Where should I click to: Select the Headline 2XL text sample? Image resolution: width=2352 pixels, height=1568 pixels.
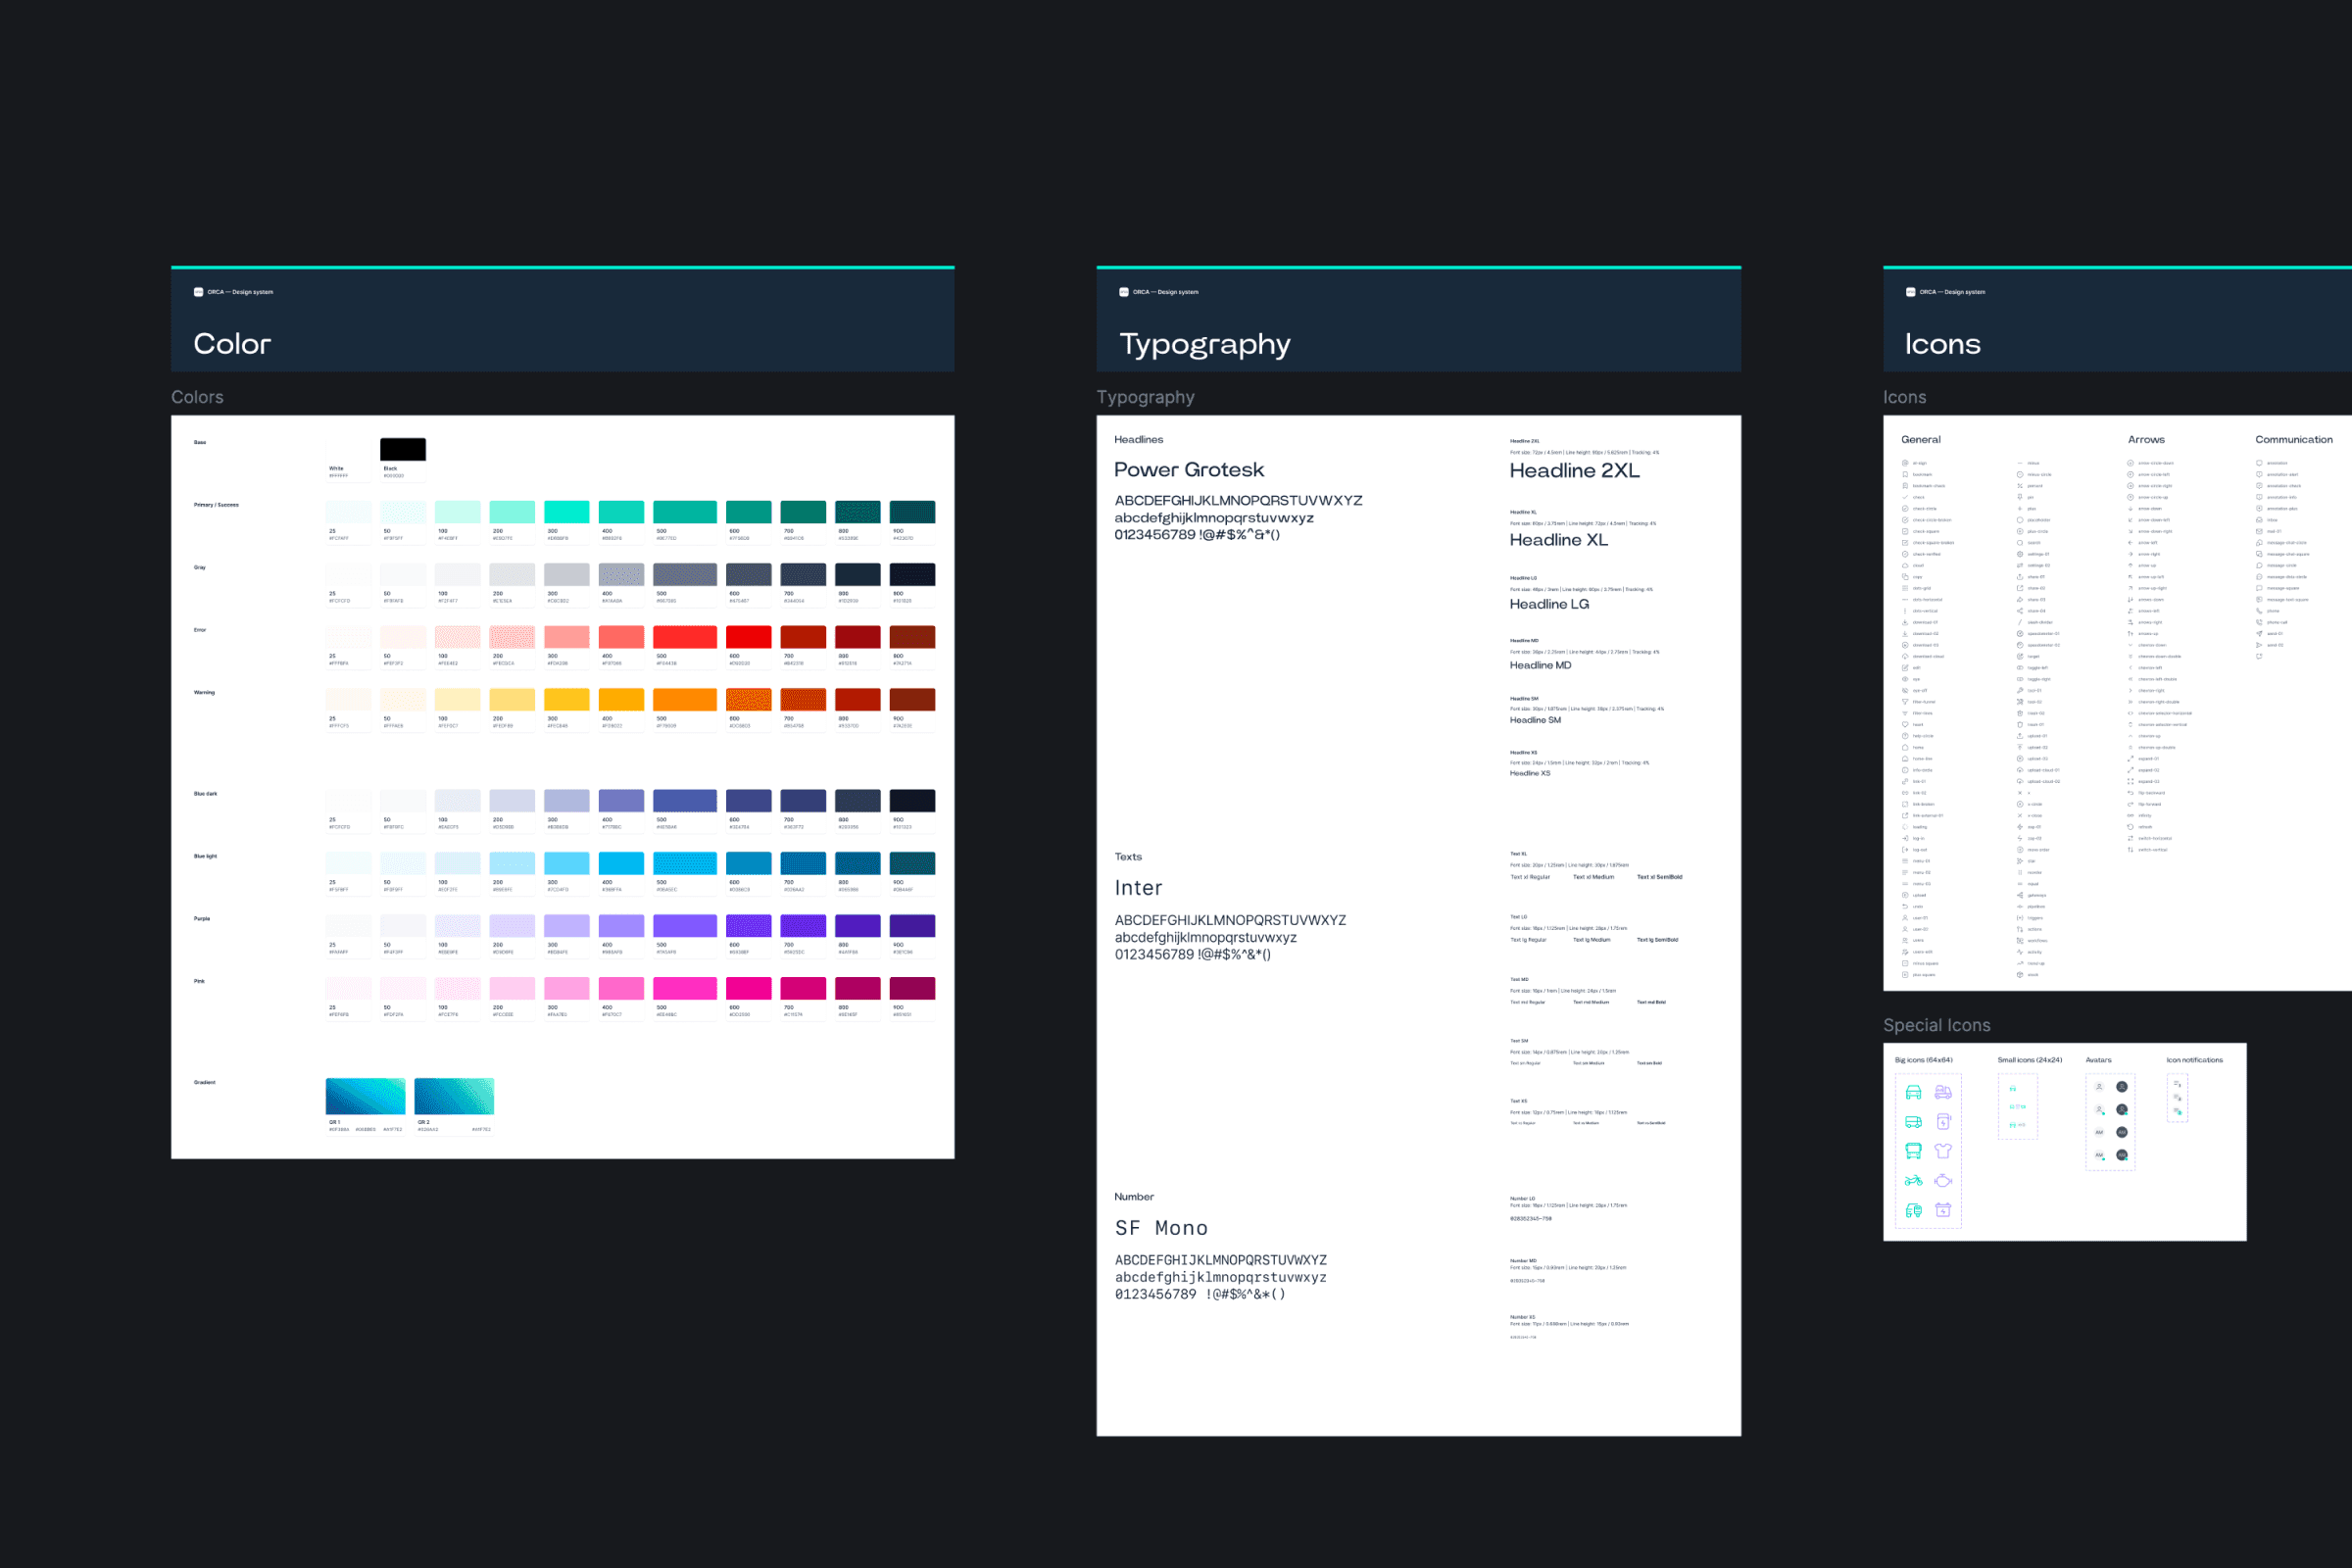coord(1574,471)
